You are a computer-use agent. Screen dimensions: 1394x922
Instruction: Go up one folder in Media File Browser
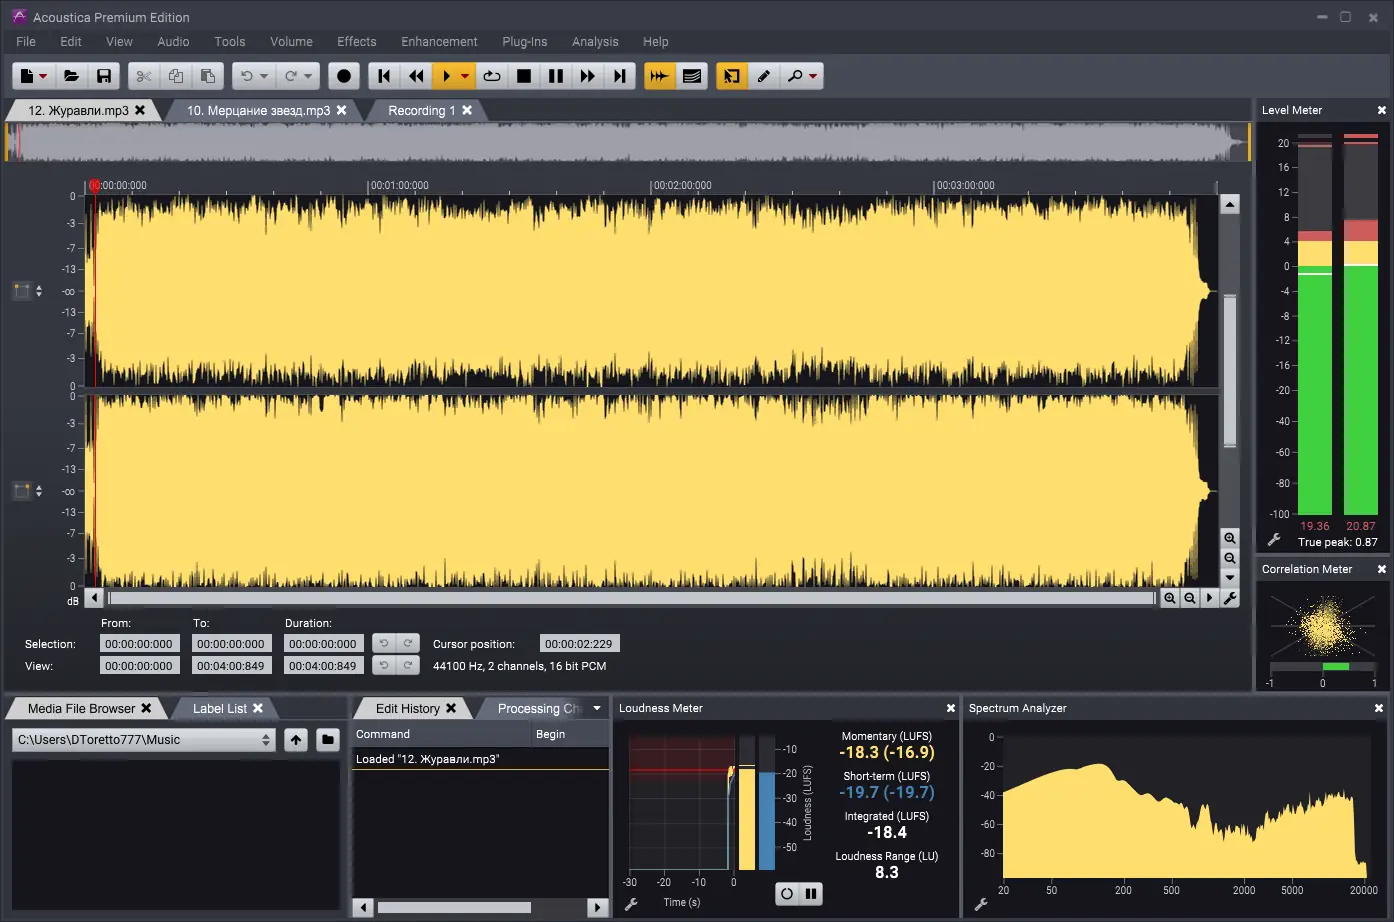point(296,740)
